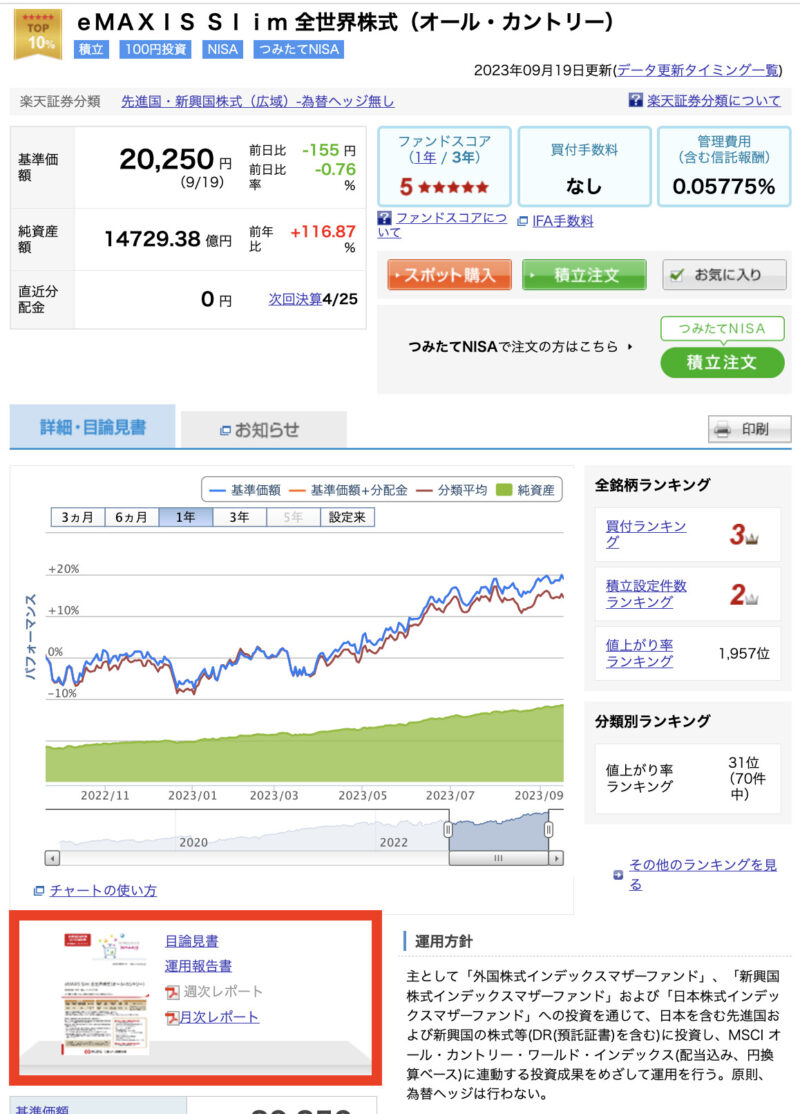This screenshot has height=1114, width=800.
Task: Open the 値上がり率ランキング link in 全銘柄ランキング
Action: pyautogui.click(x=639, y=653)
